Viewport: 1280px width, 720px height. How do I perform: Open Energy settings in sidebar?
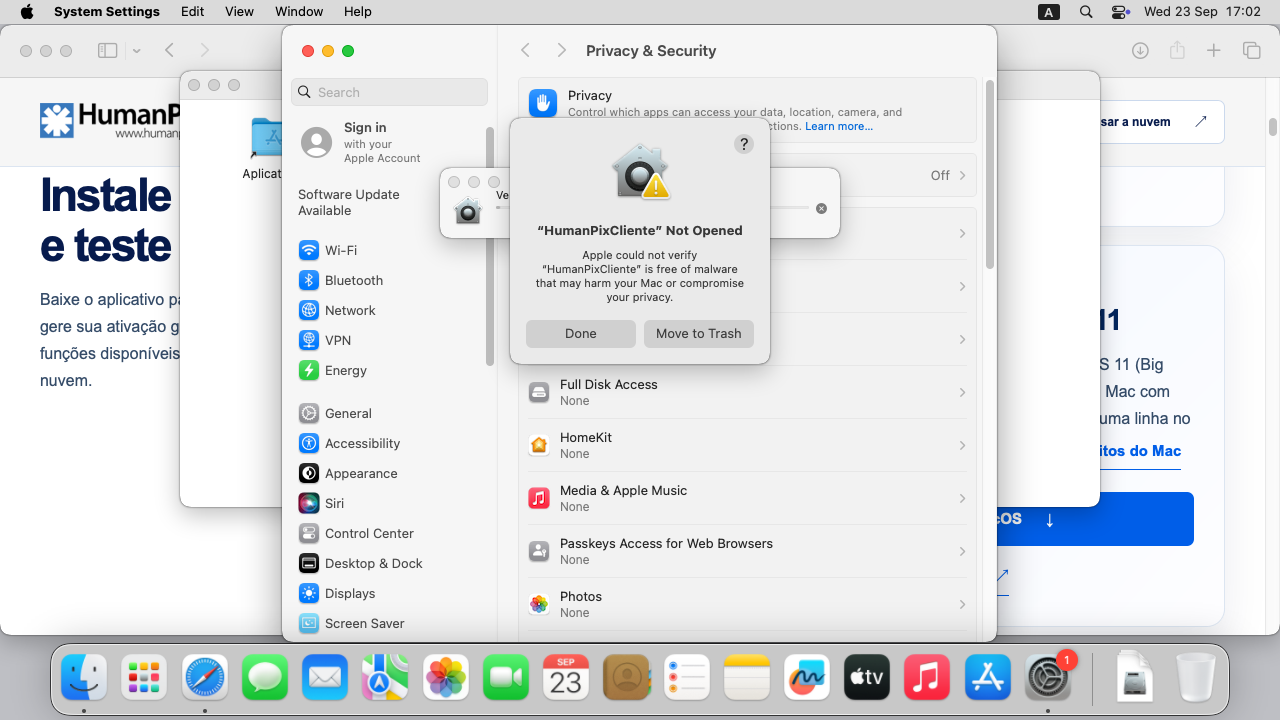point(390,370)
